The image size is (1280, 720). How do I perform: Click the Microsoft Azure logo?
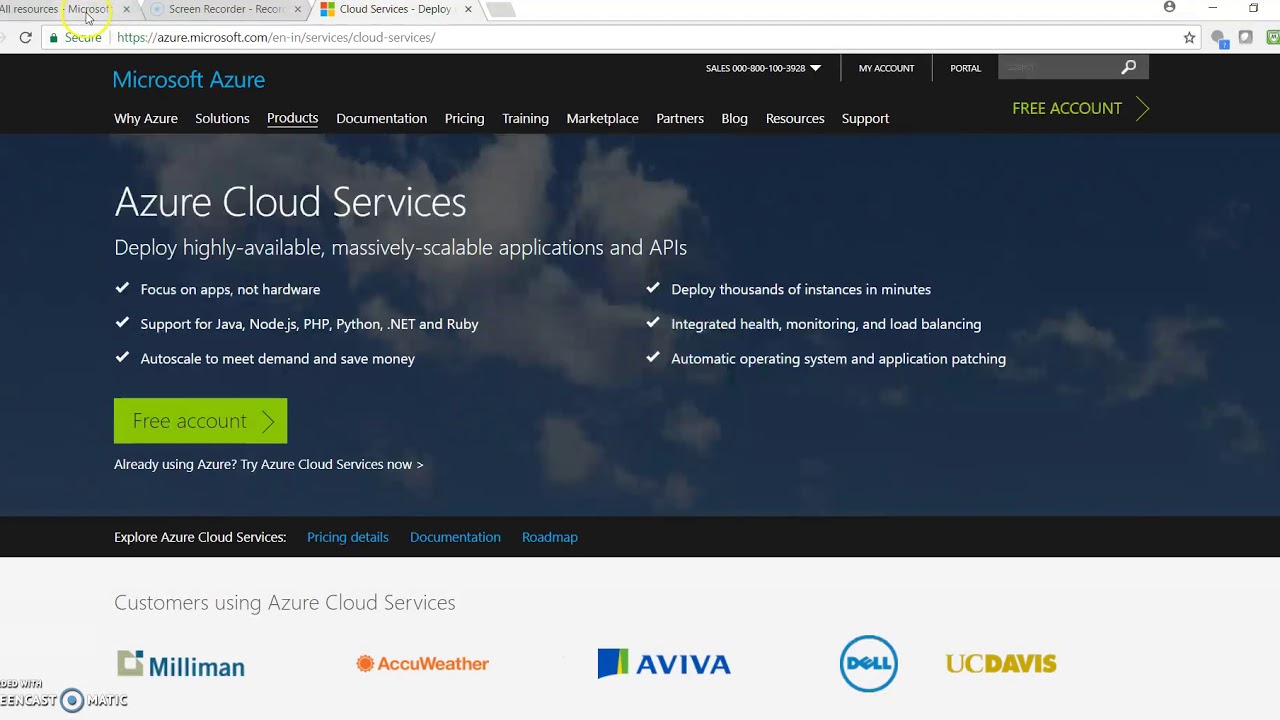tap(189, 79)
